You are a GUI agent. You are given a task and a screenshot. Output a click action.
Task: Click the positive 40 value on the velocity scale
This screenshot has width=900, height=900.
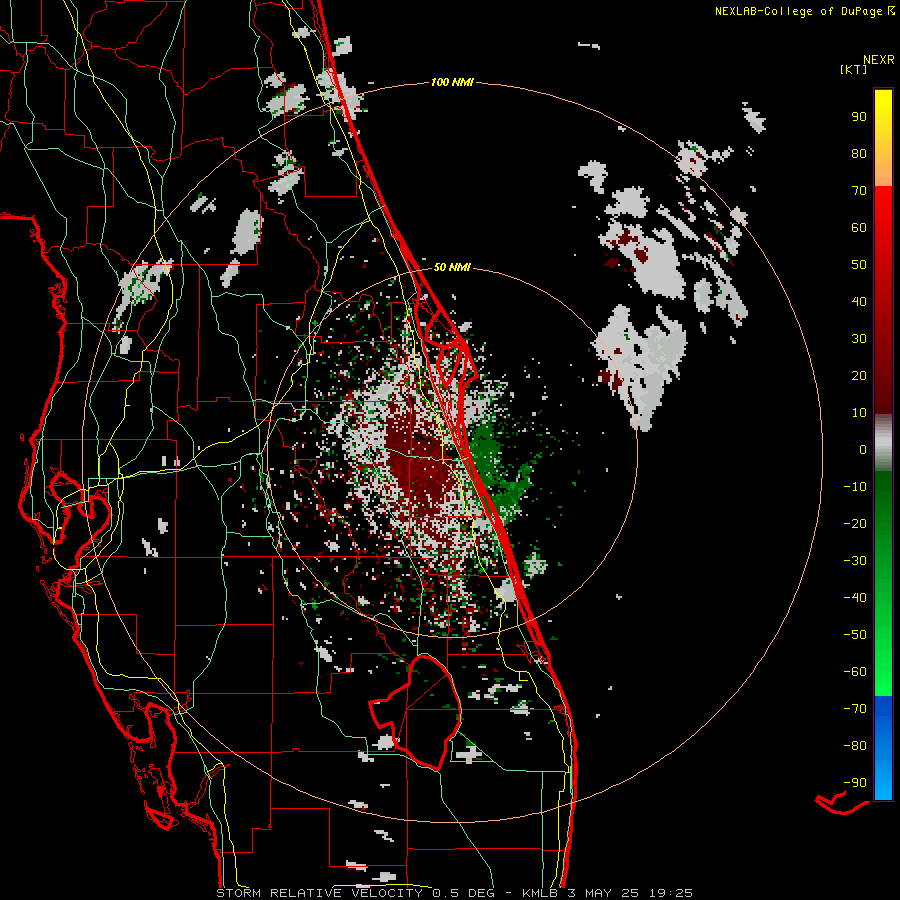tap(859, 301)
